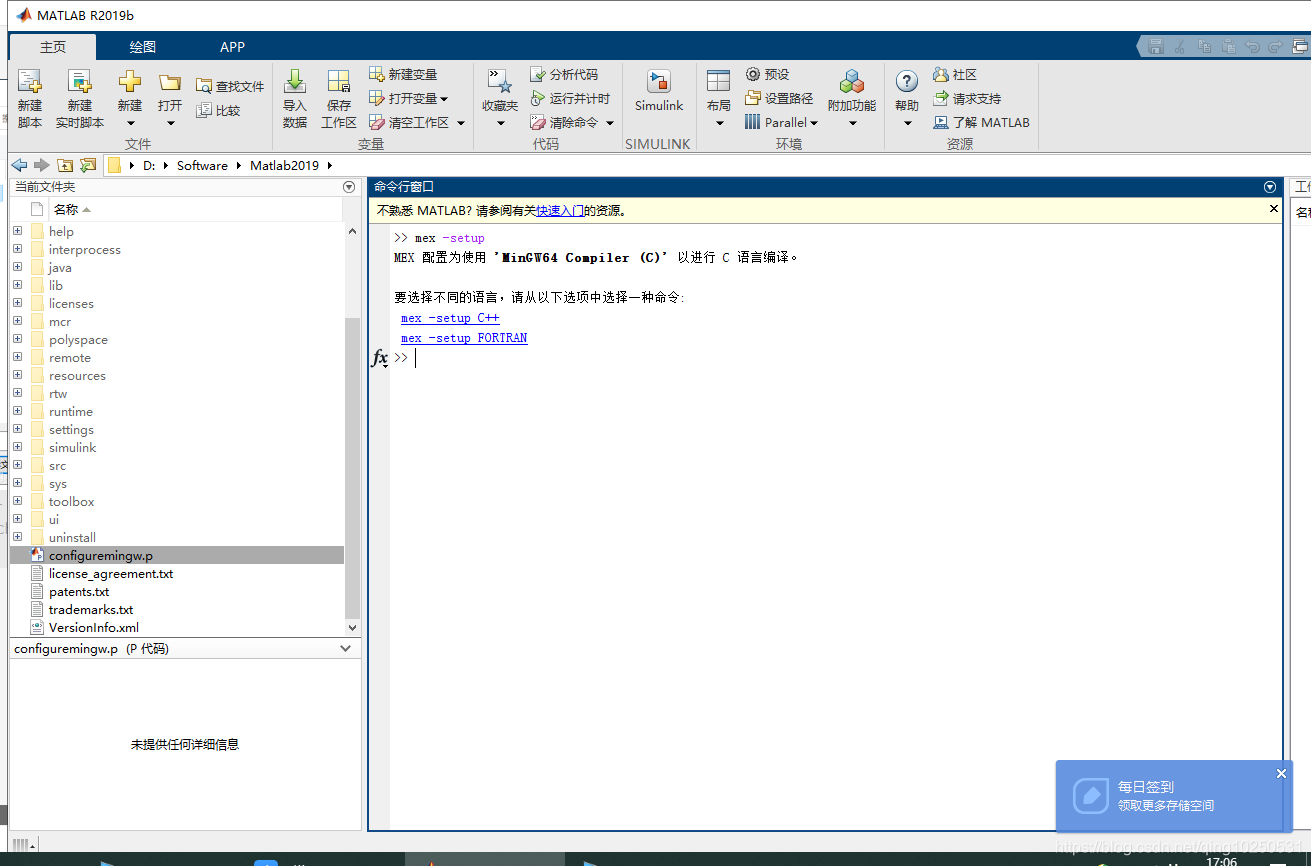
Task: Click the mex -setup FORTRAN link
Action: [x=464, y=338]
